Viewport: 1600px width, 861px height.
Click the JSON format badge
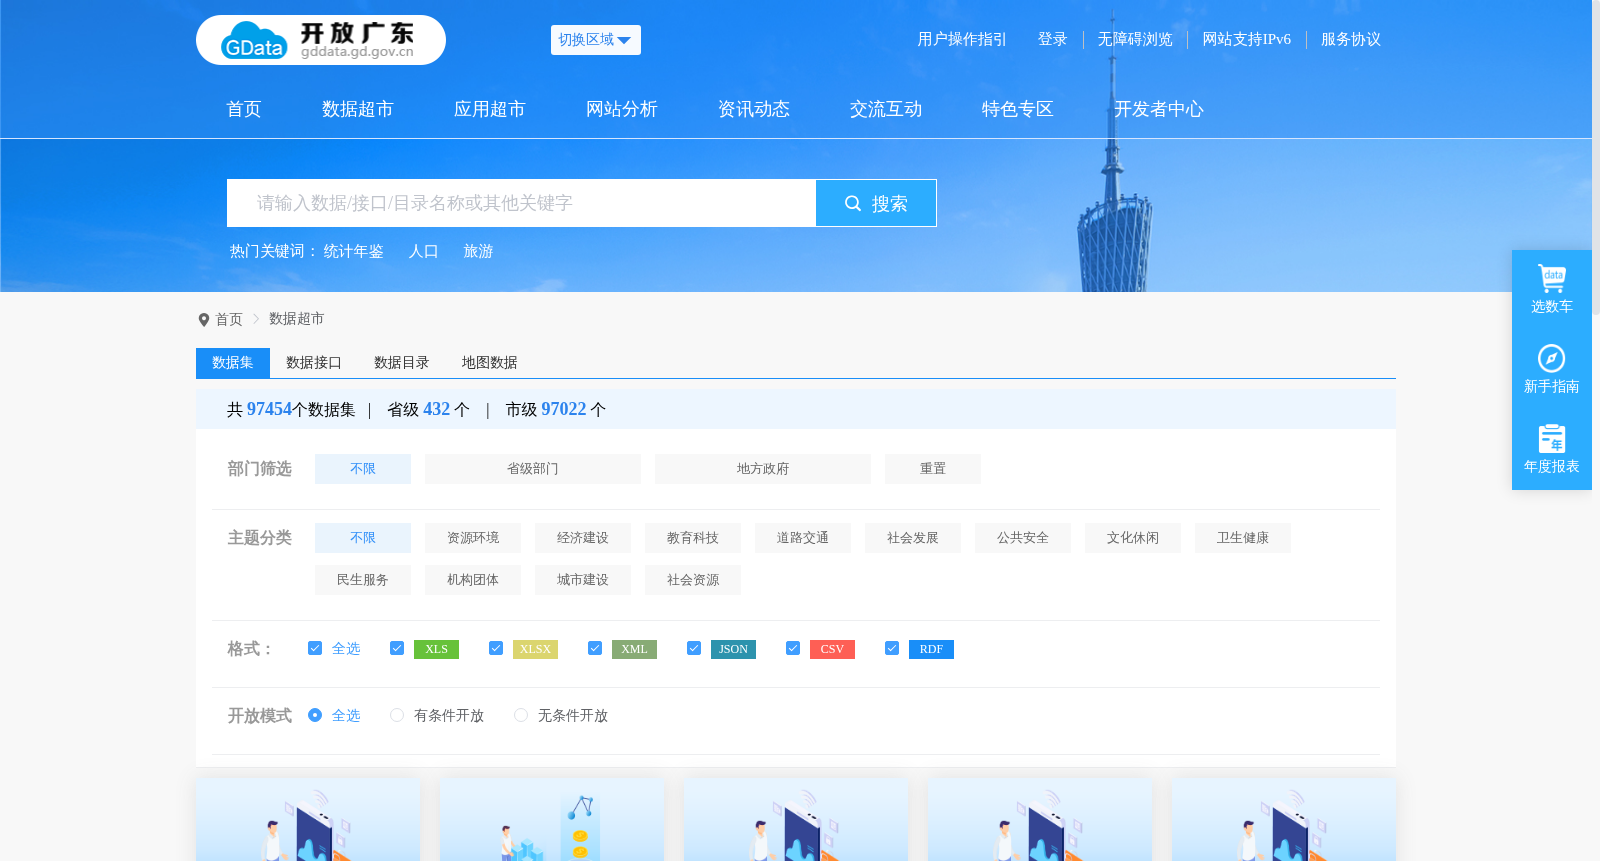733,649
